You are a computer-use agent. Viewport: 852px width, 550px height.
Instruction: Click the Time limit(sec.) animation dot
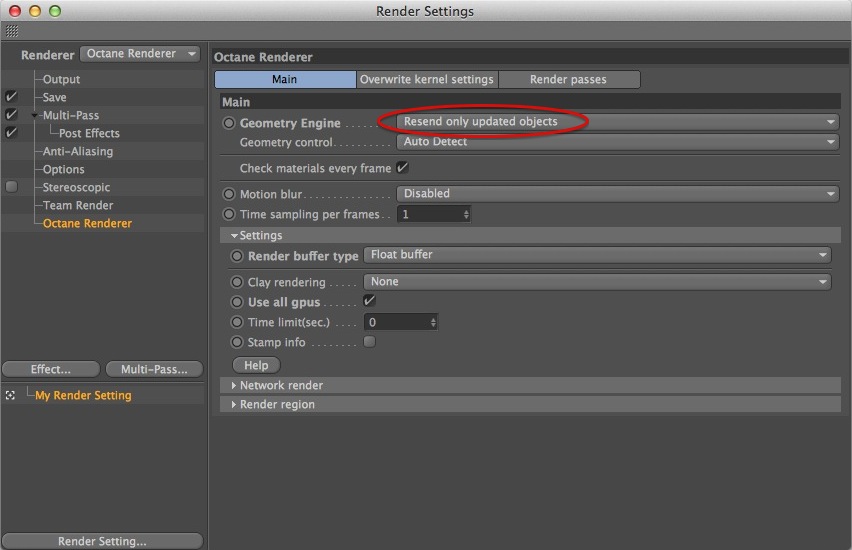[237, 322]
